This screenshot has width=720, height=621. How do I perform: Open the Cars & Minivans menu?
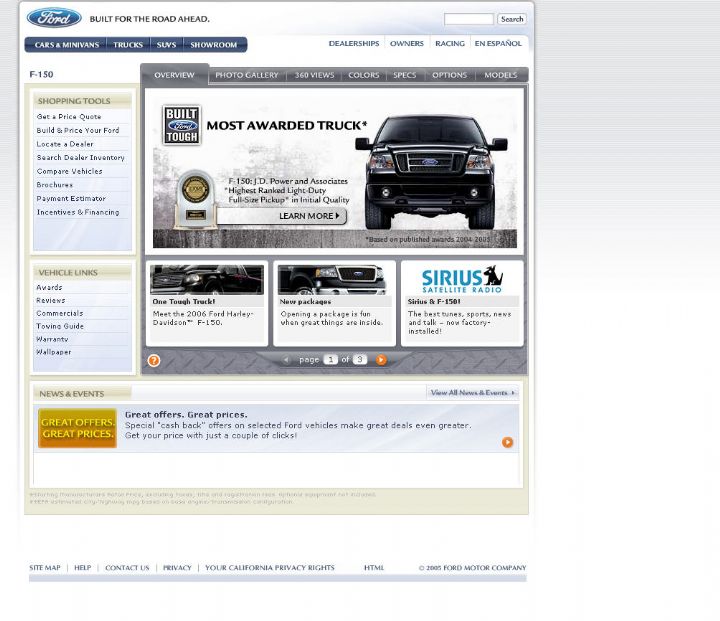point(66,45)
